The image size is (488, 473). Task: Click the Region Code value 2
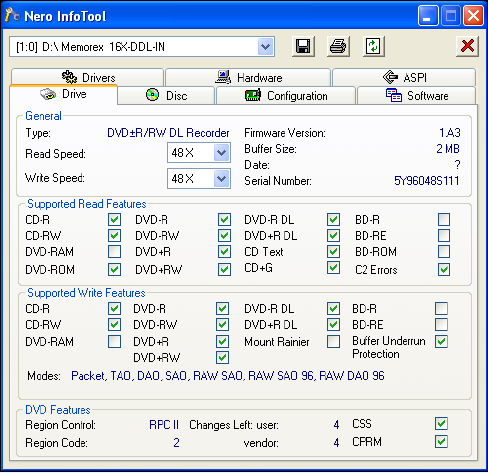(176, 443)
